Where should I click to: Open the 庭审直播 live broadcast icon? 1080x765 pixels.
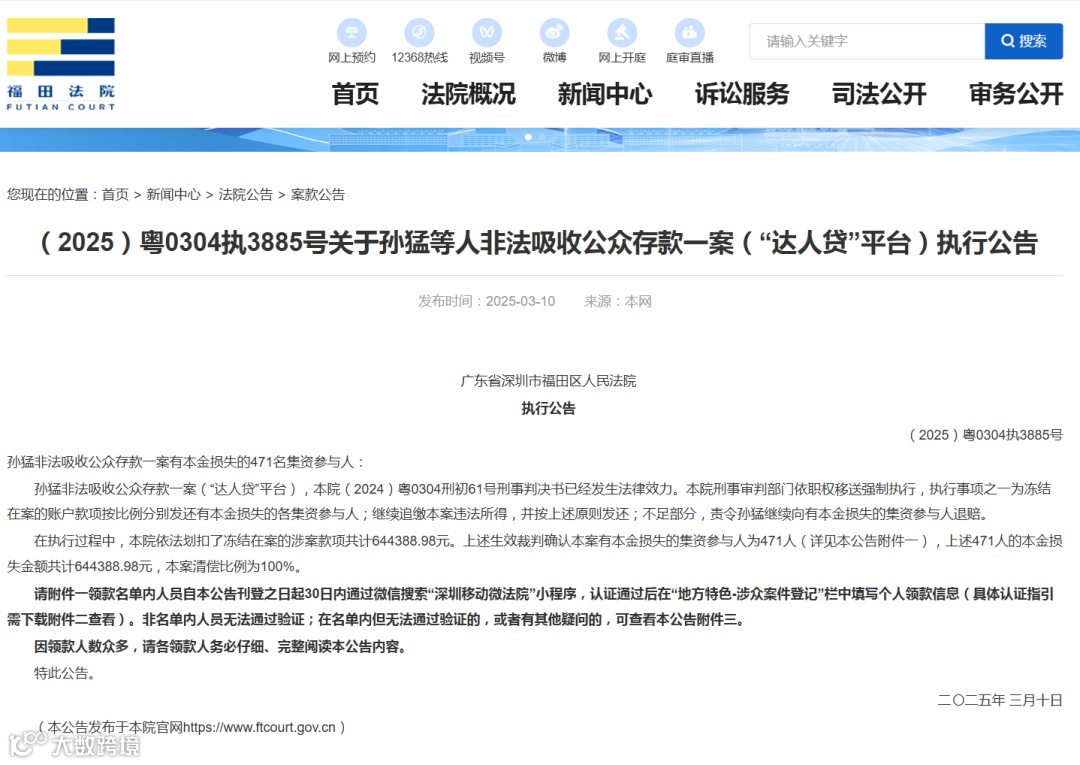689,32
